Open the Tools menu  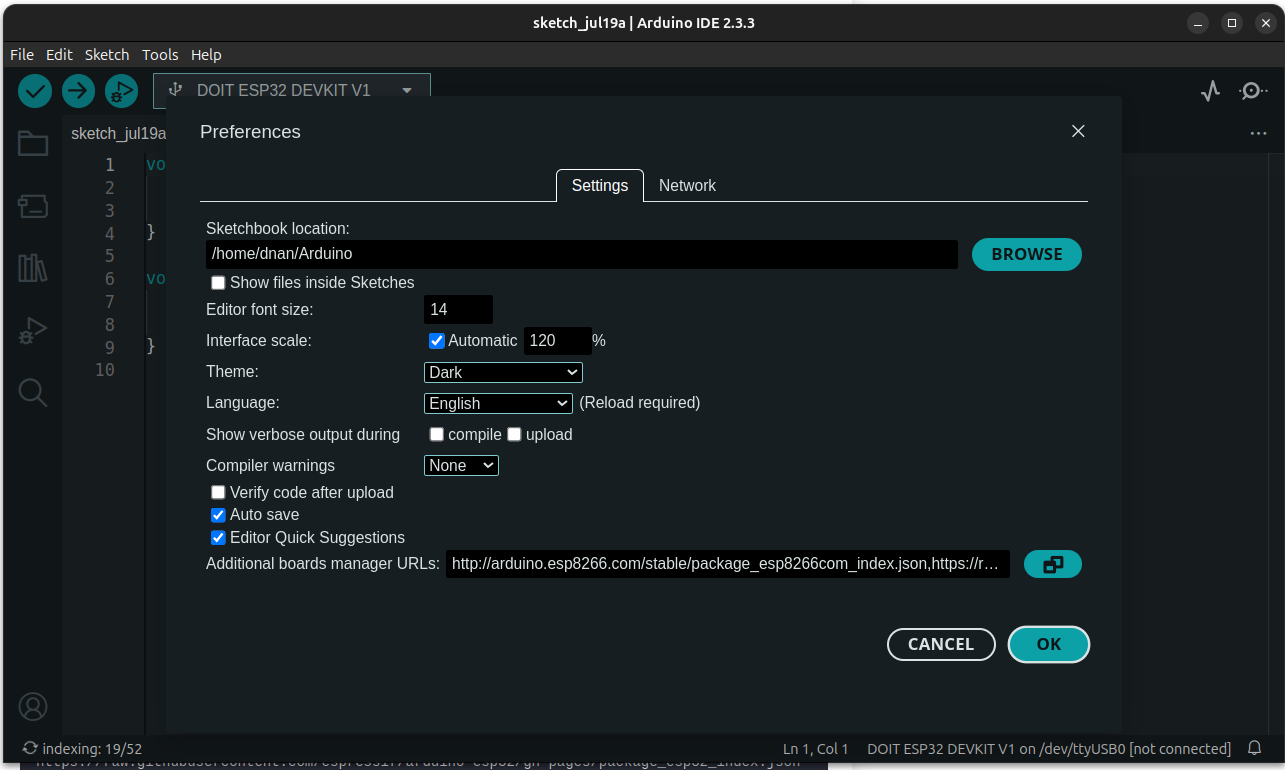tap(160, 55)
